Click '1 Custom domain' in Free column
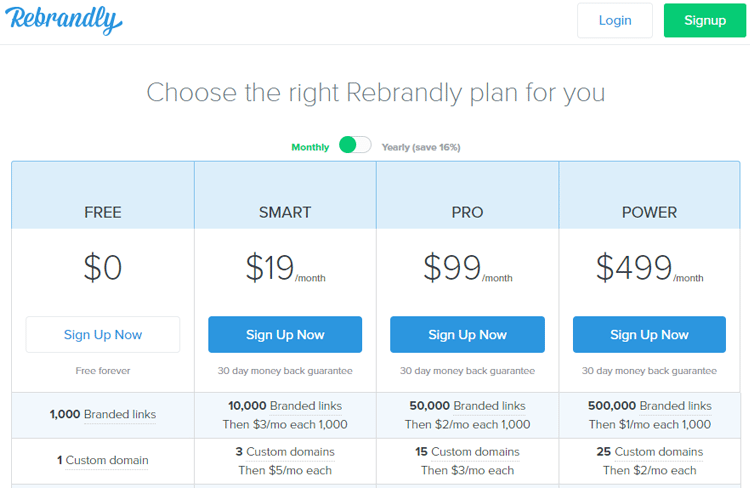The image size is (750, 488). click(x=103, y=460)
